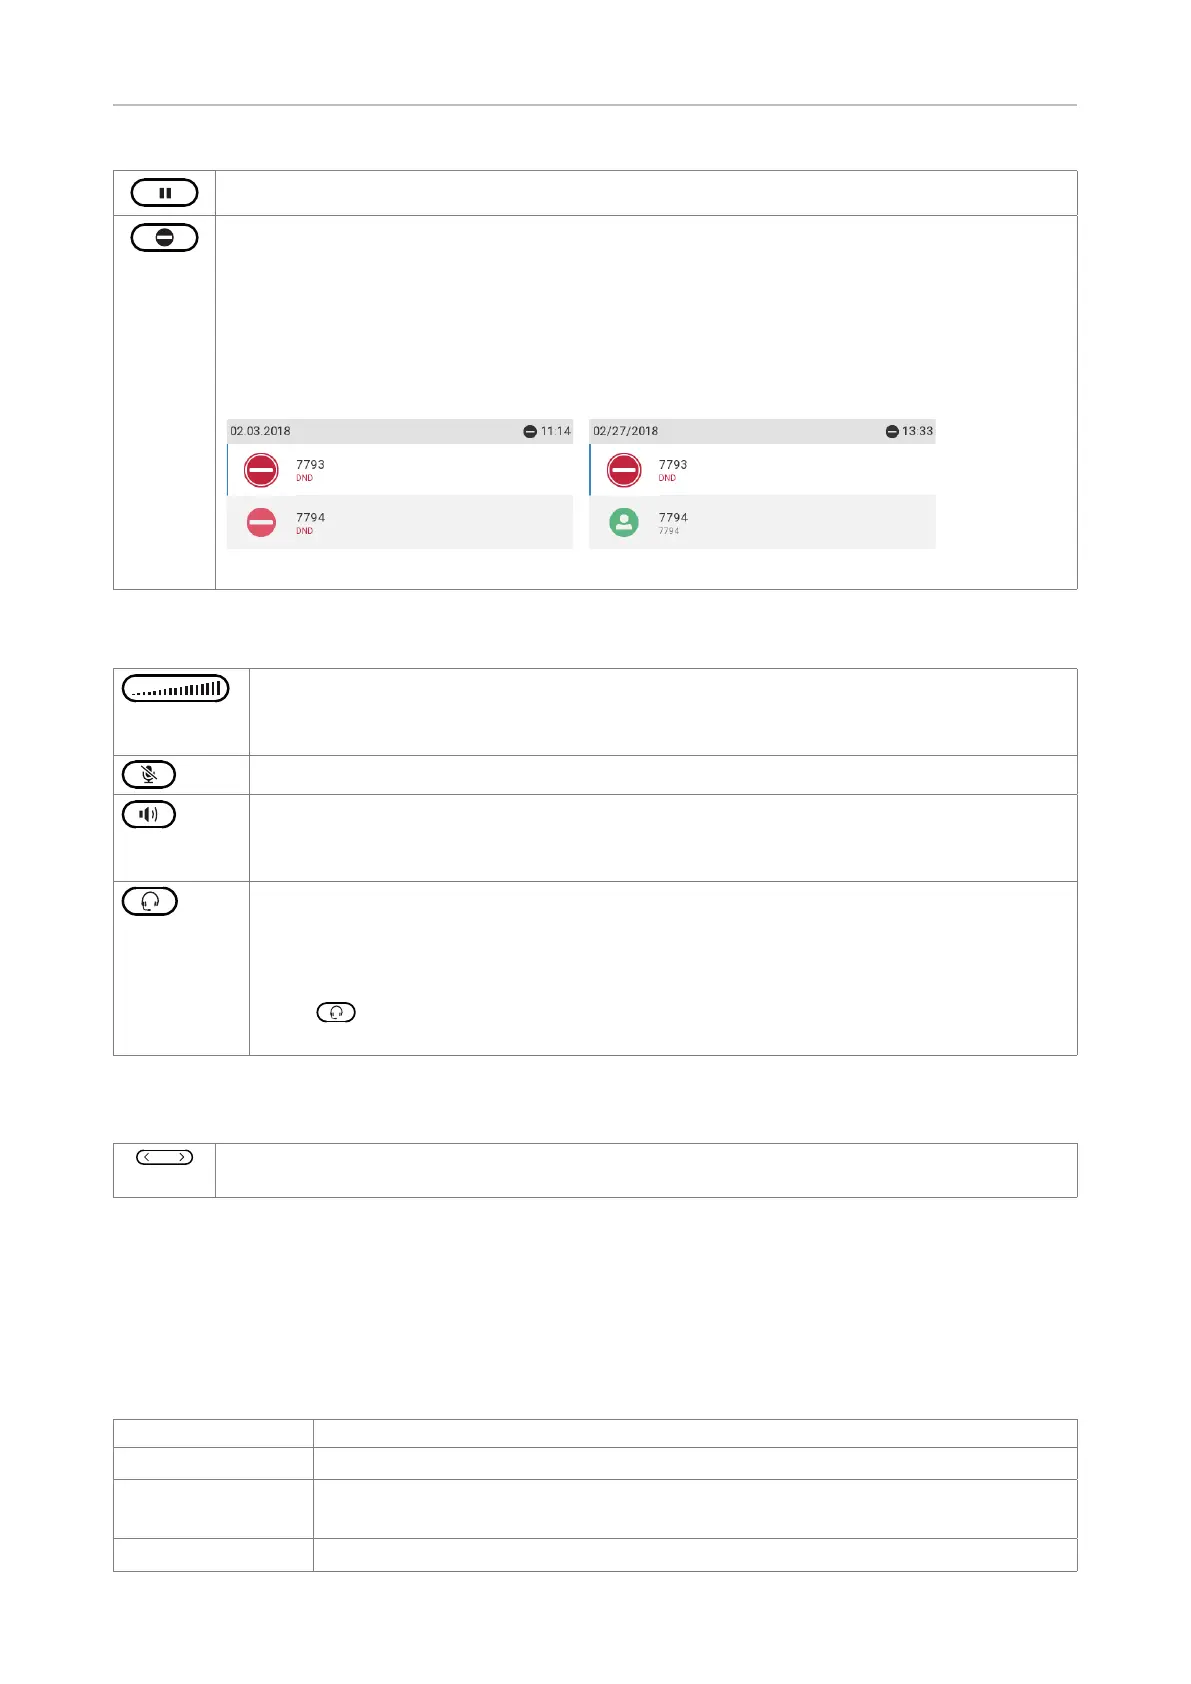The width and height of the screenshot is (1191, 1684).
Task: Click the right arrow on the navigation key
Action: pos(182,1157)
